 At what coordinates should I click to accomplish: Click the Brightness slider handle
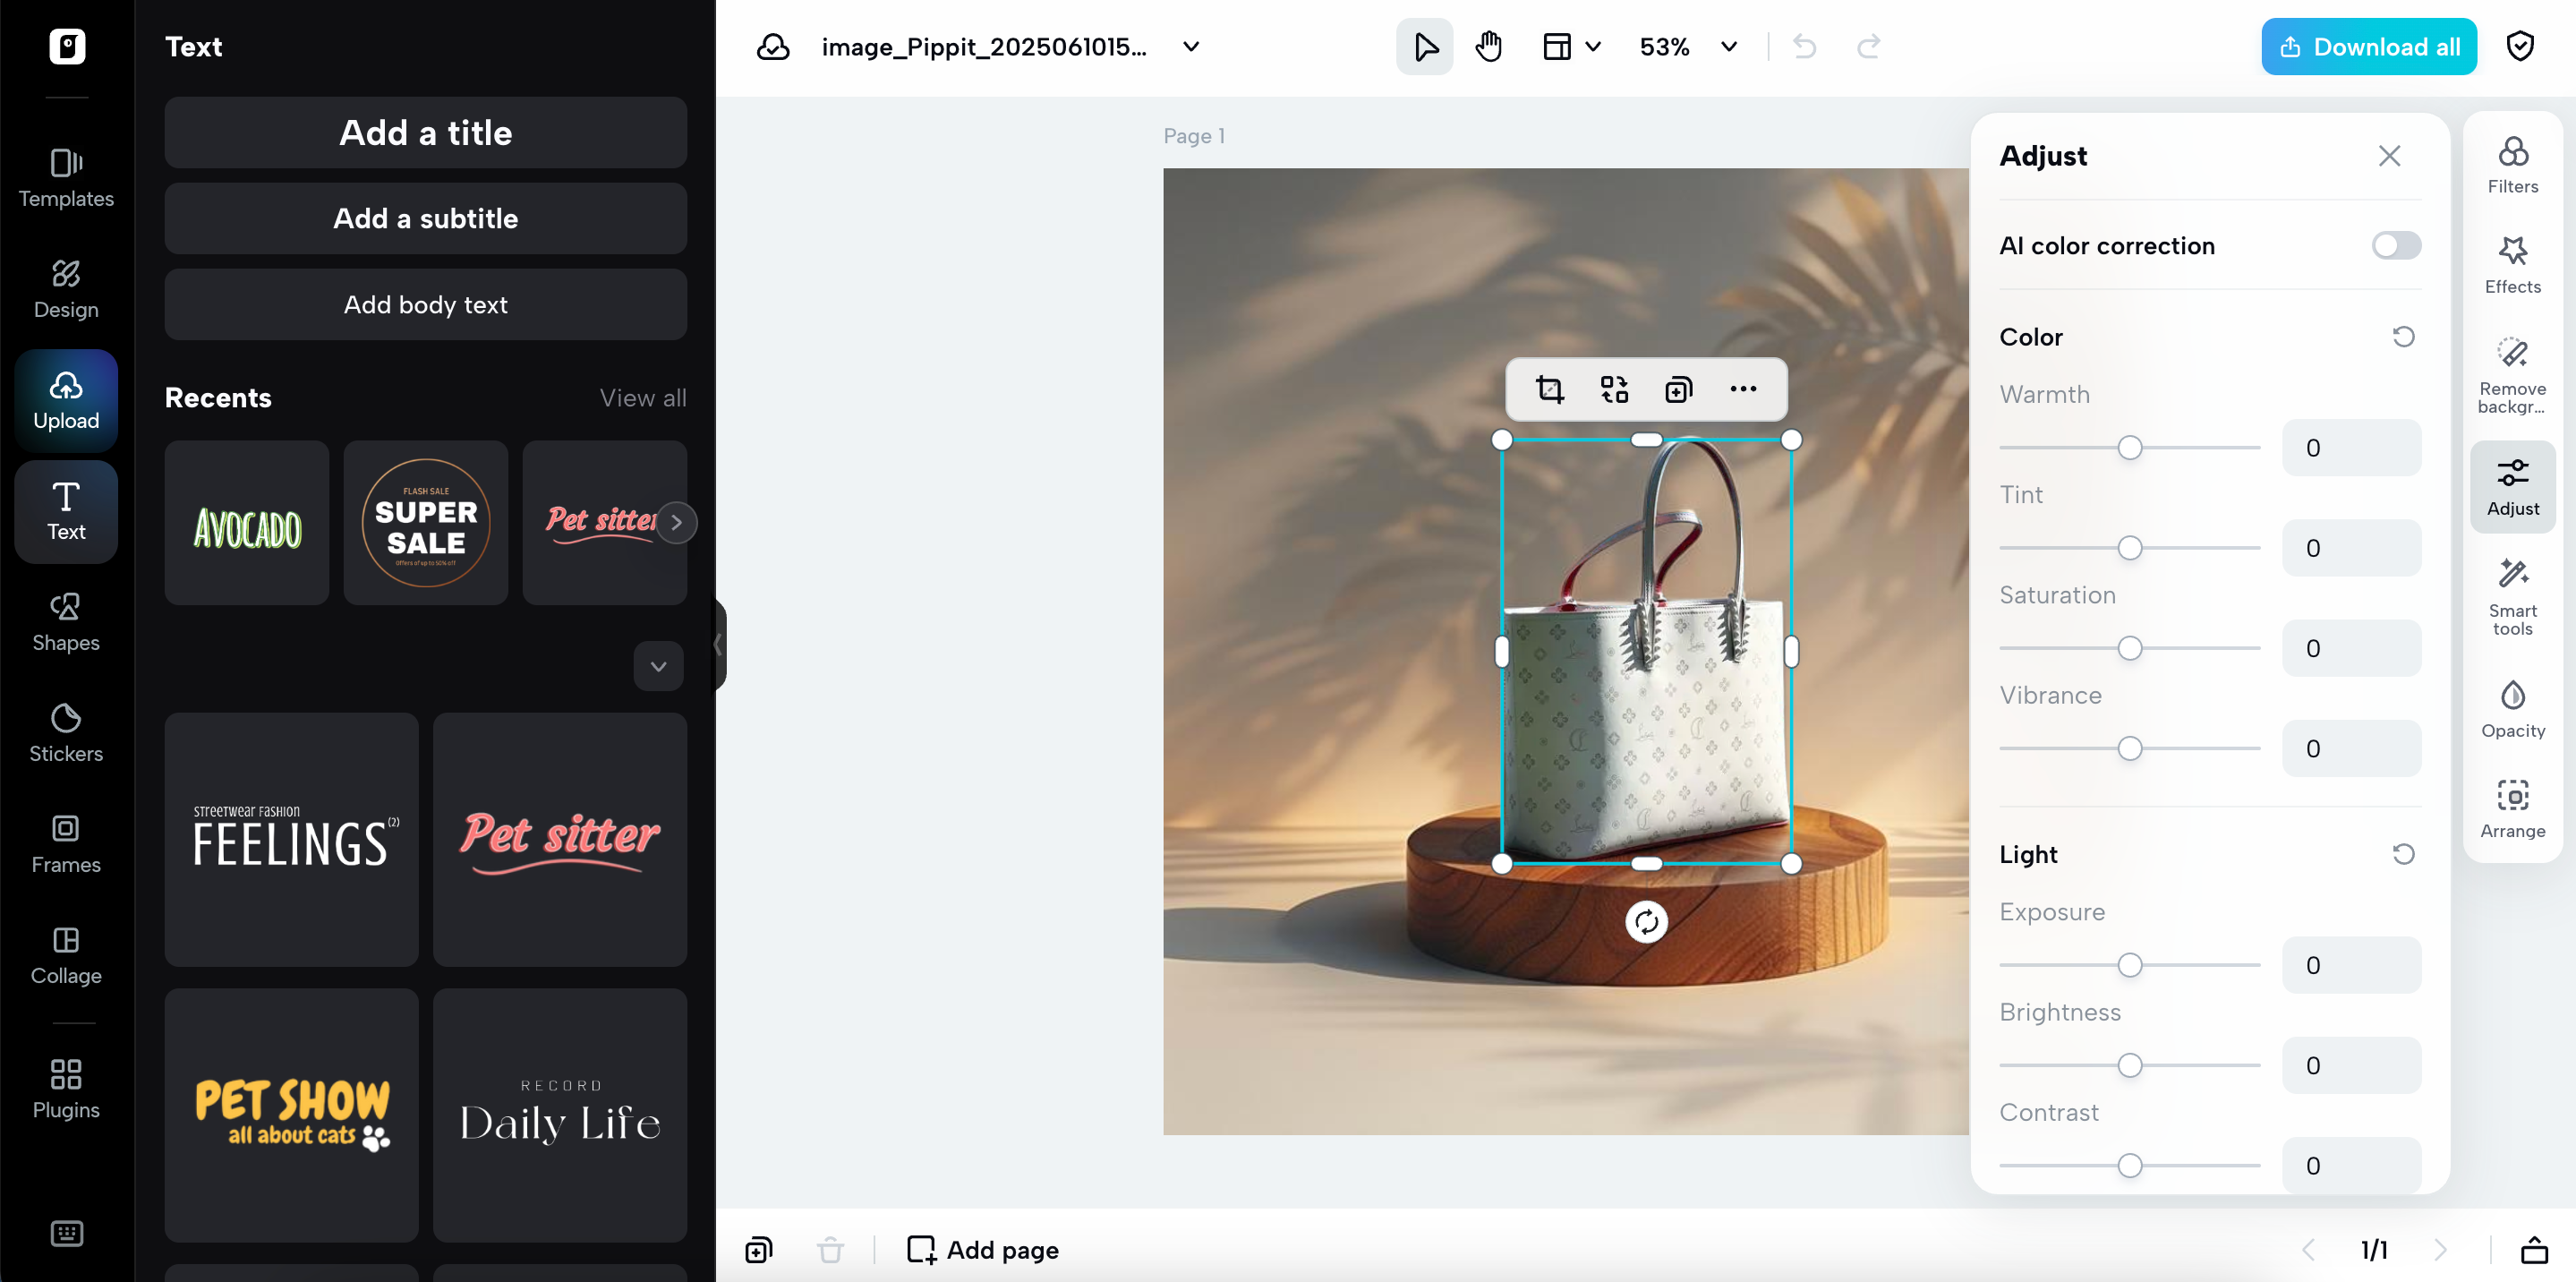point(2131,1064)
